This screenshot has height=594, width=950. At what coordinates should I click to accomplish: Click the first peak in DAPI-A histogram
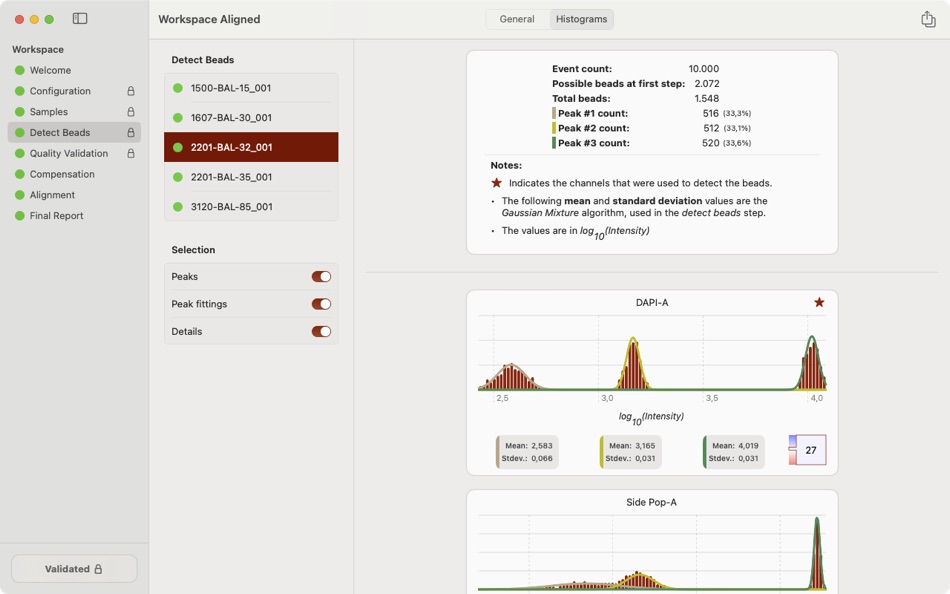pyautogui.click(x=512, y=377)
